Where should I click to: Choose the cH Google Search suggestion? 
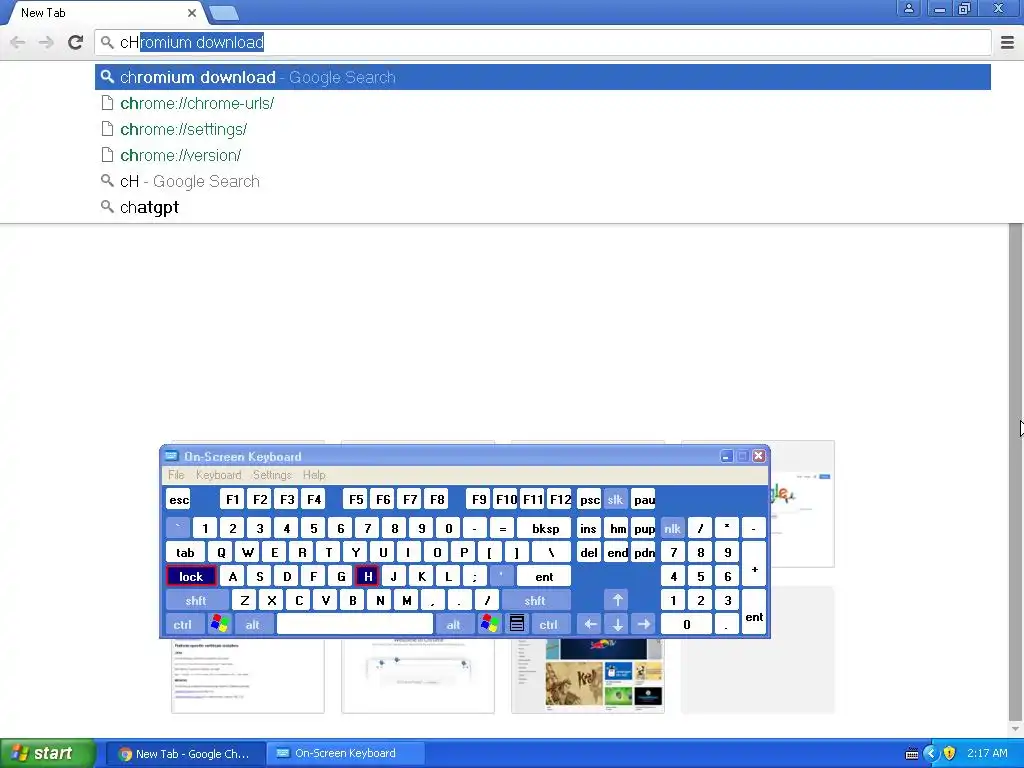(x=543, y=182)
